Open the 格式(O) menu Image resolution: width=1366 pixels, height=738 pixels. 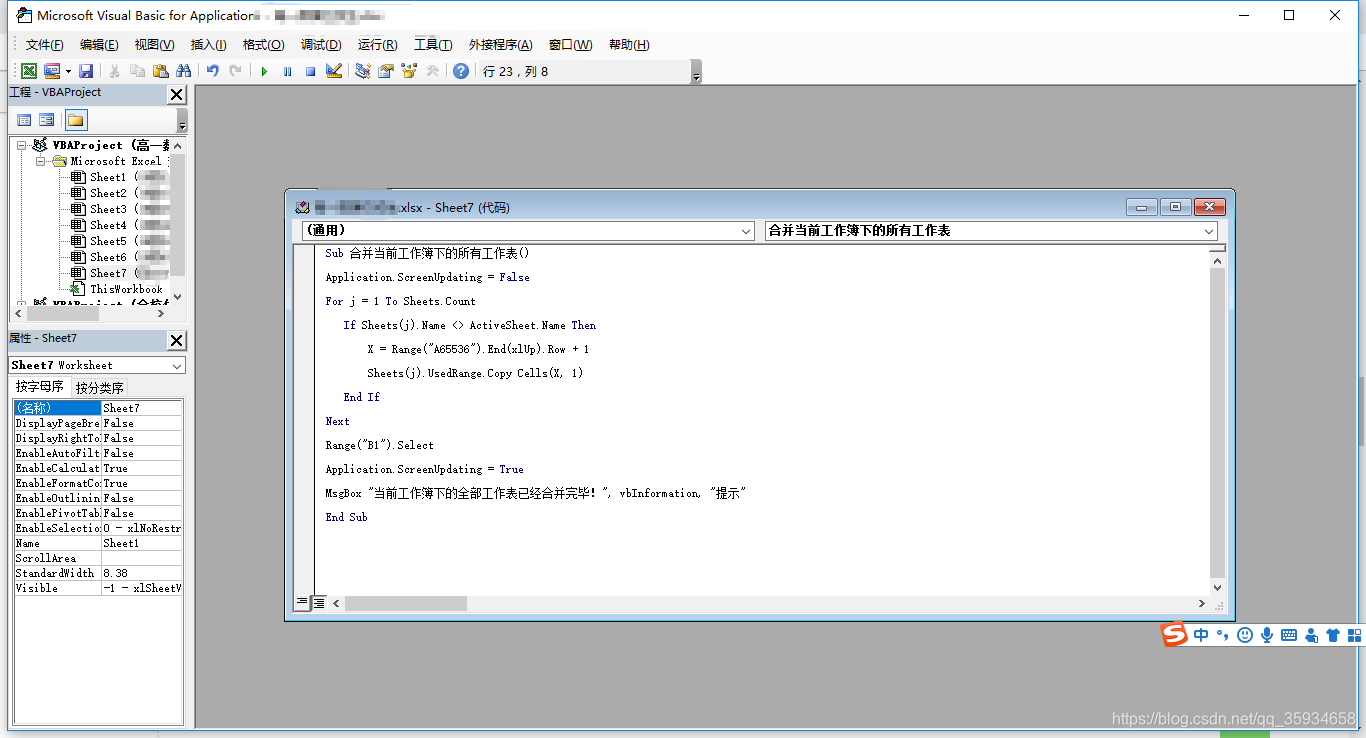pyautogui.click(x=263, y=45)
